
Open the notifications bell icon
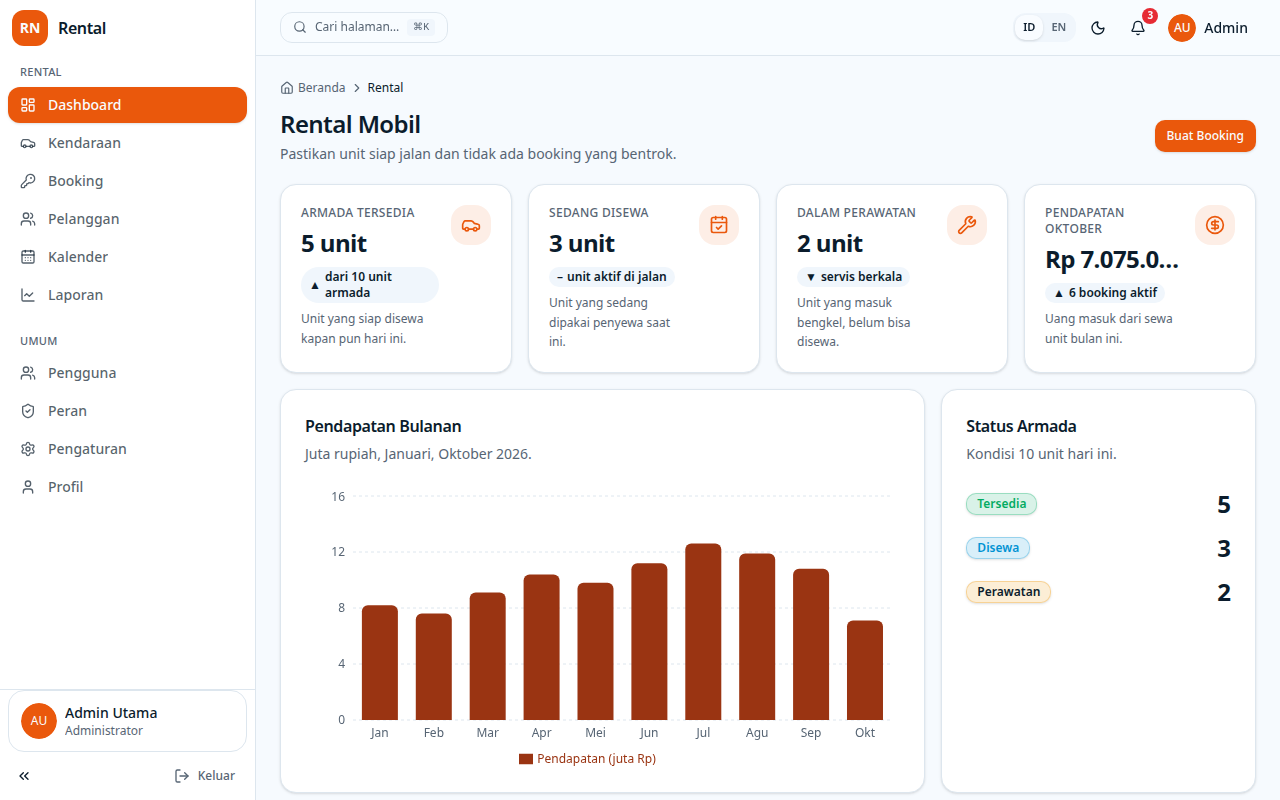pyautogui.click(x=1138, y=28)
